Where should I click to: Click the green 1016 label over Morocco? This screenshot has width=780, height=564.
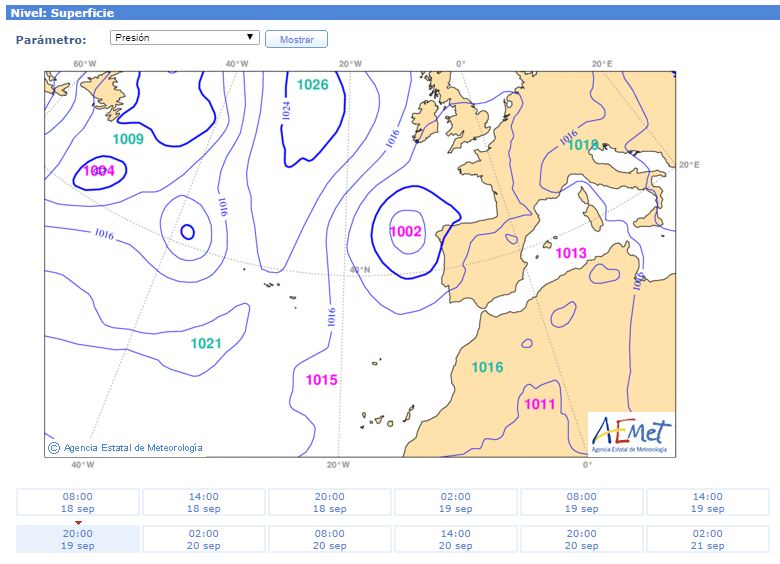point(488,367)
